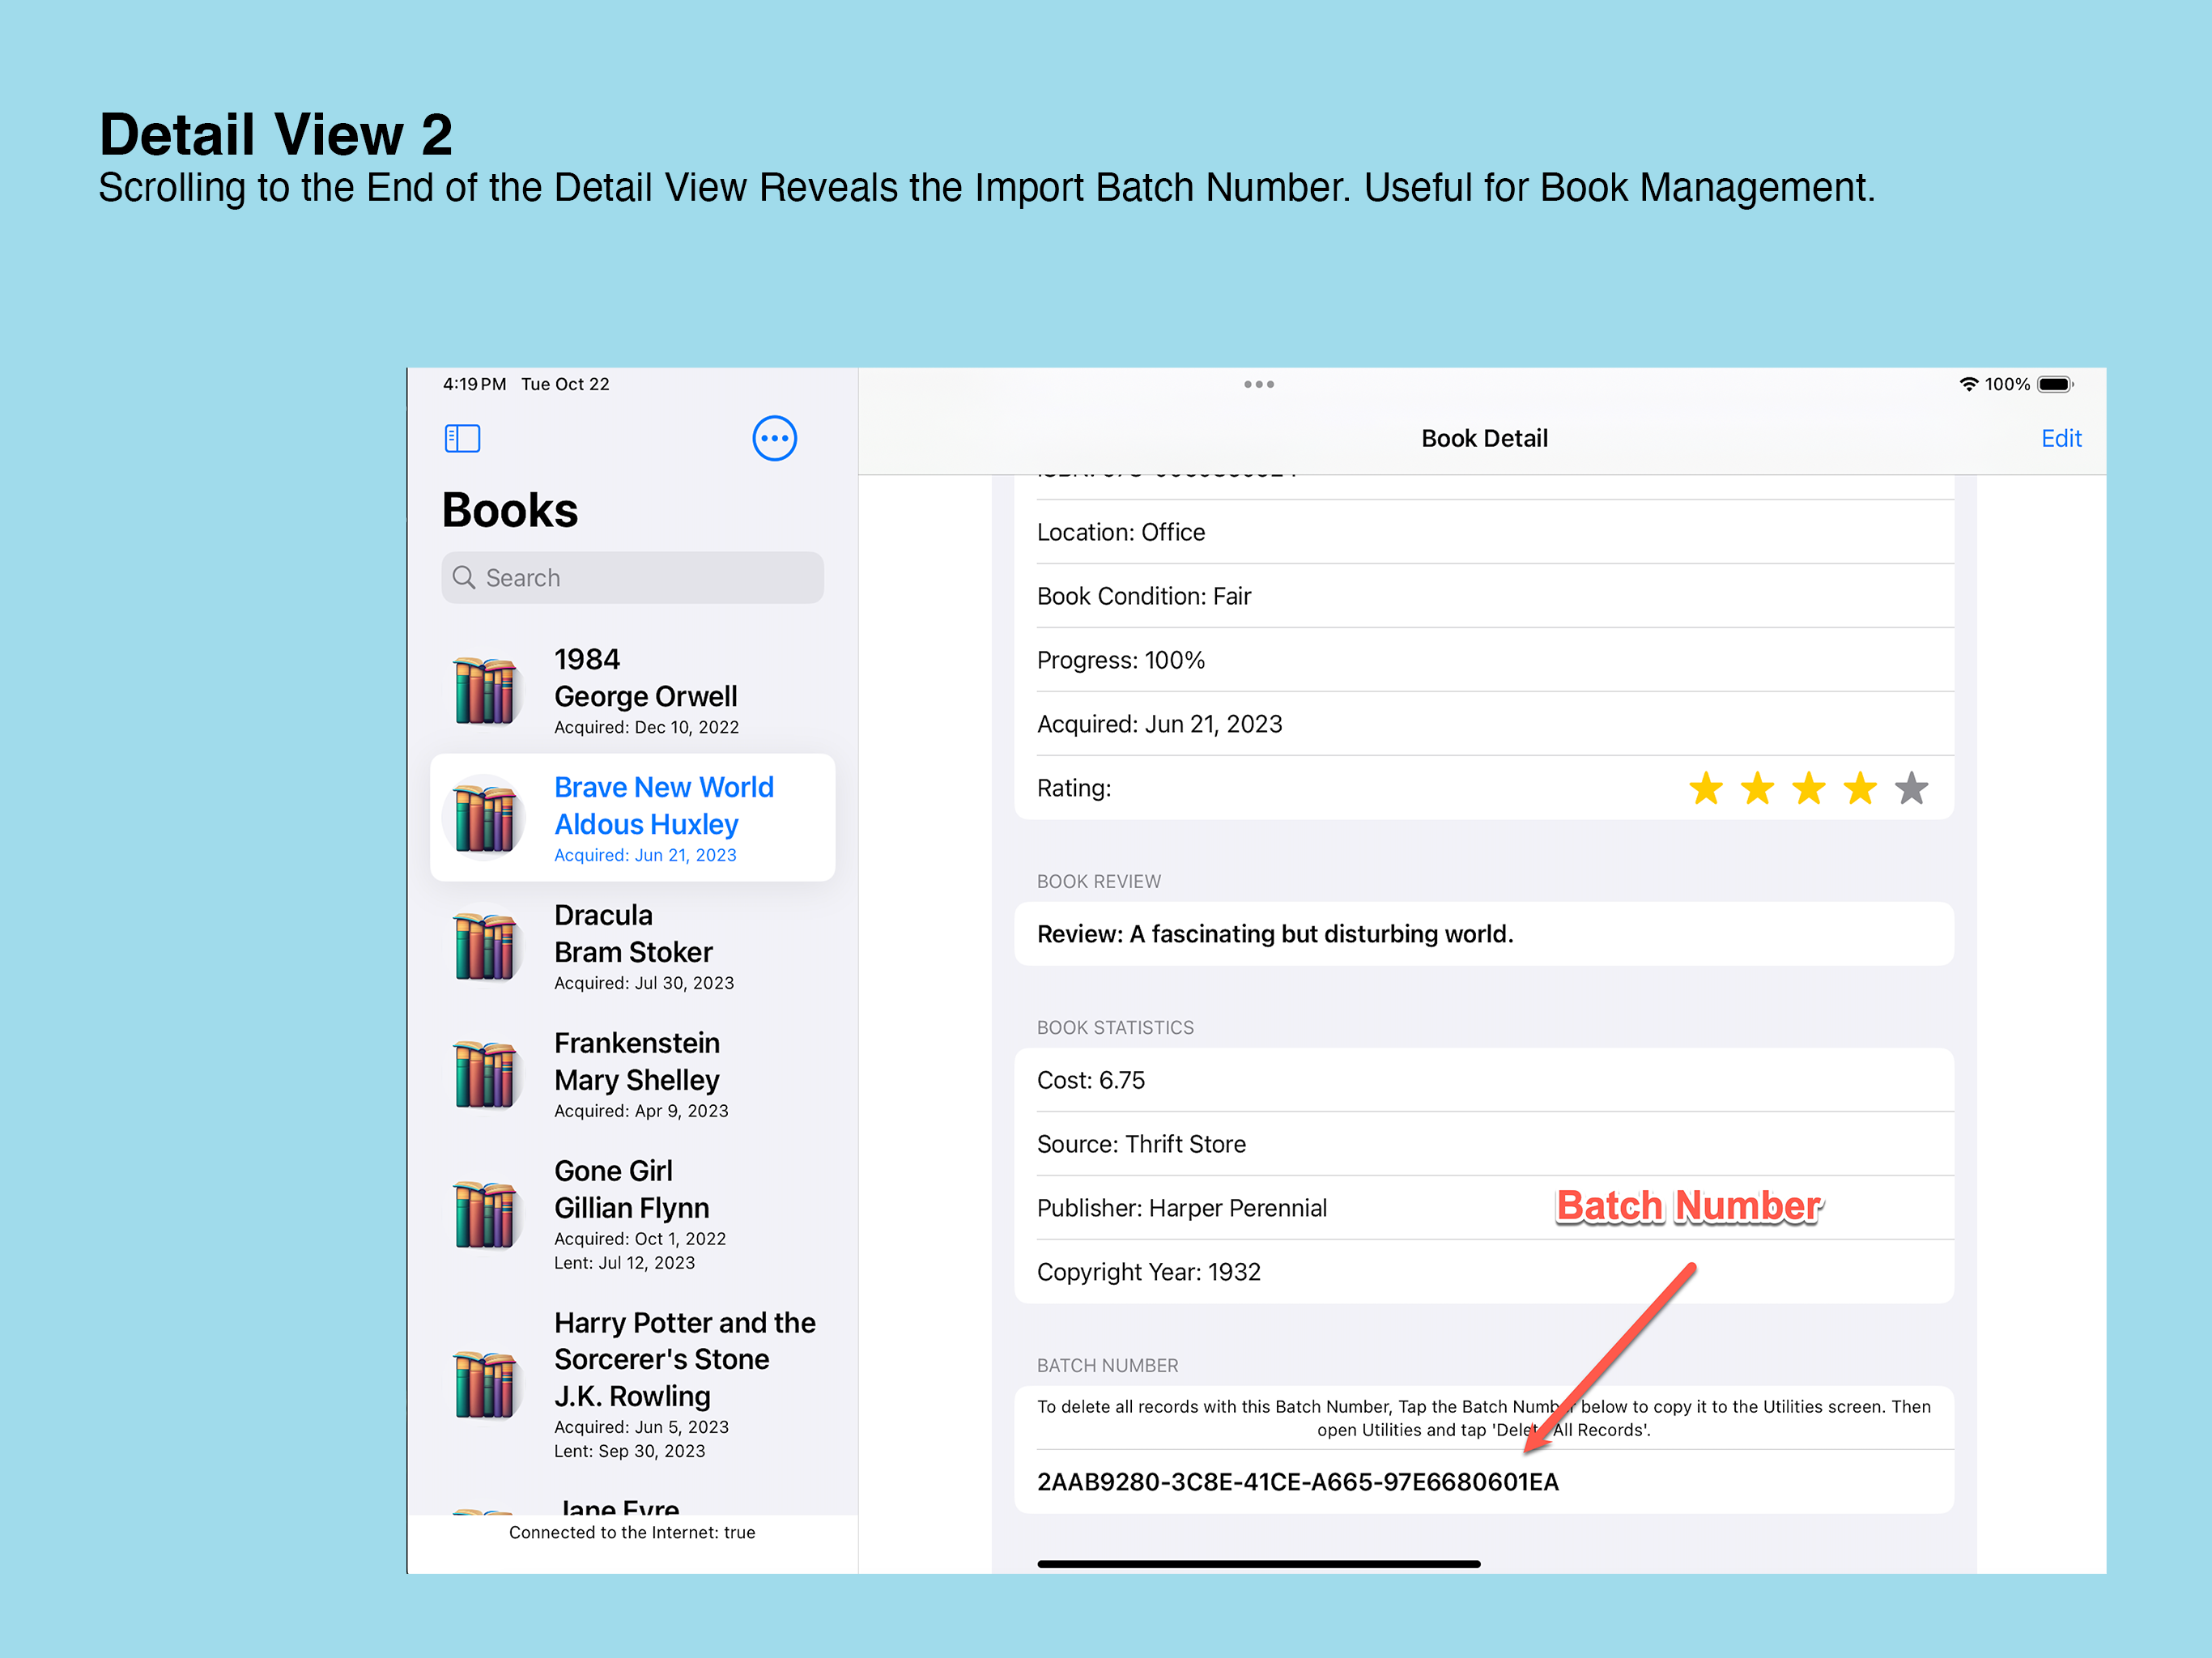Click the battery status icon
Image resolution: width=2212 pixels, height=1658 pixels.
(x=2055, y=384)
